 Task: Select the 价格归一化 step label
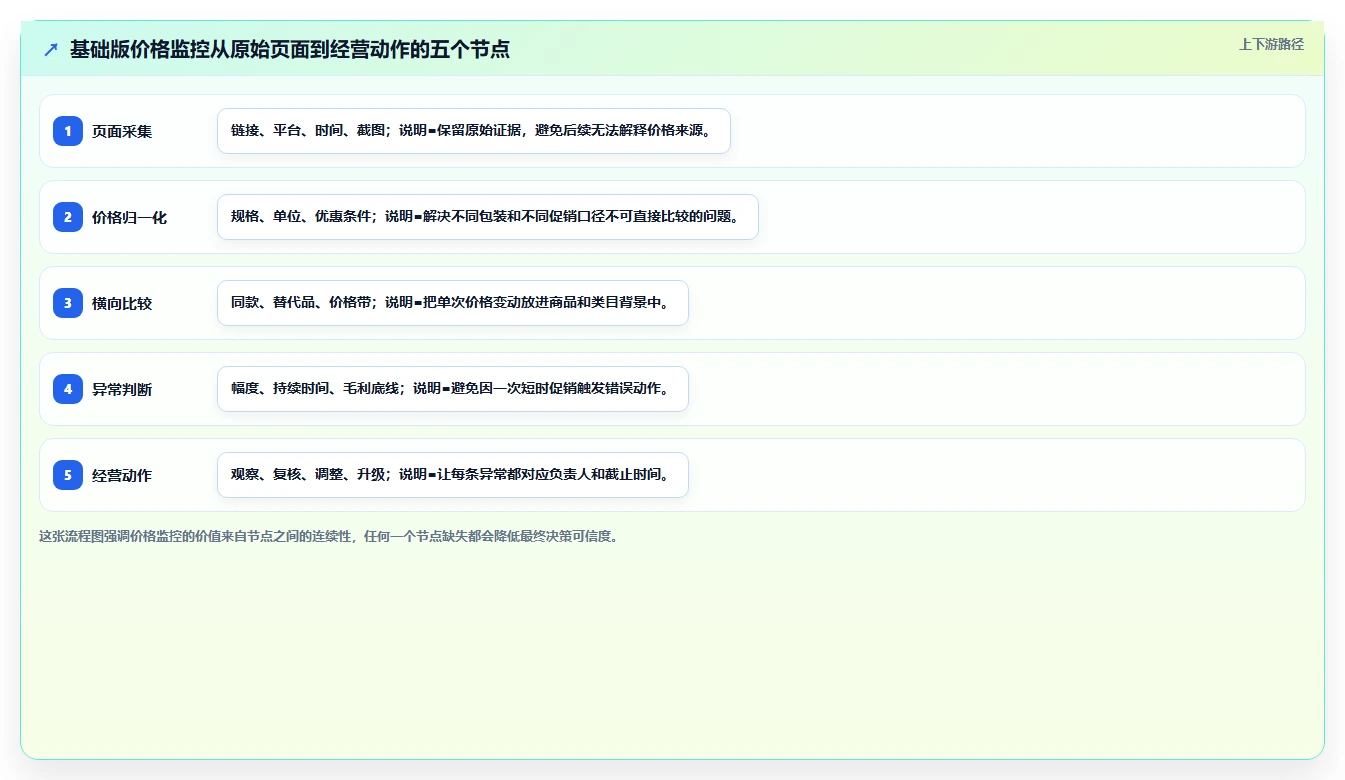[129, 217]
